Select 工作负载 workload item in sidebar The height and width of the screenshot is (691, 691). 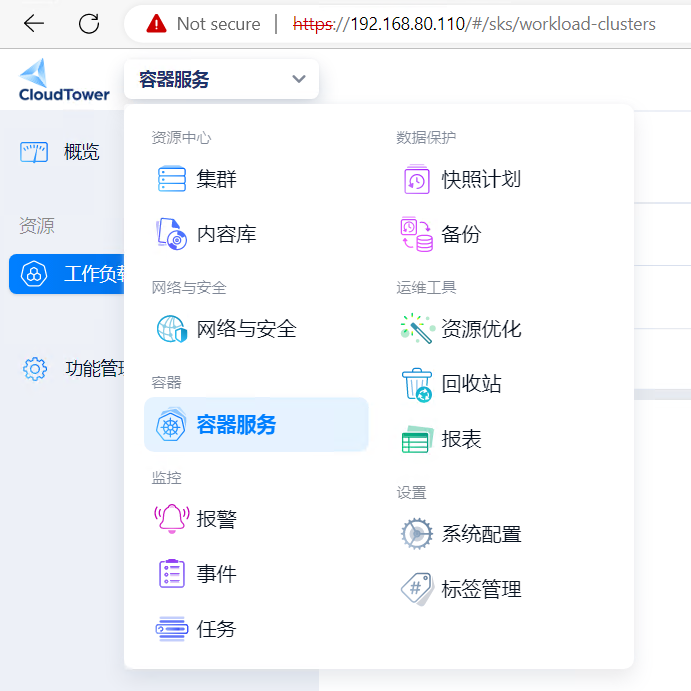(66, 274)
